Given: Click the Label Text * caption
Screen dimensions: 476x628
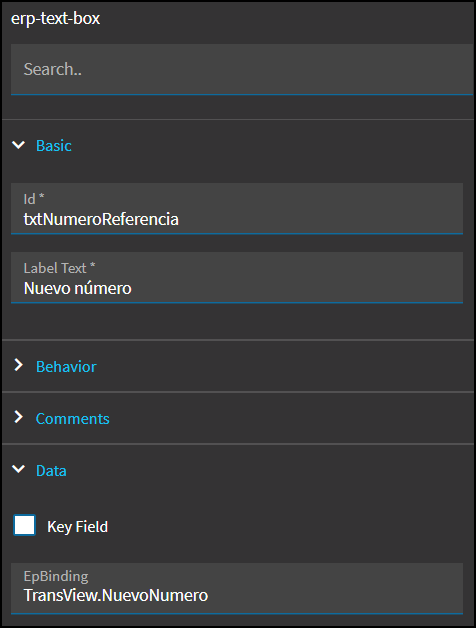Looking at the screenshot, I should point(59,268).
